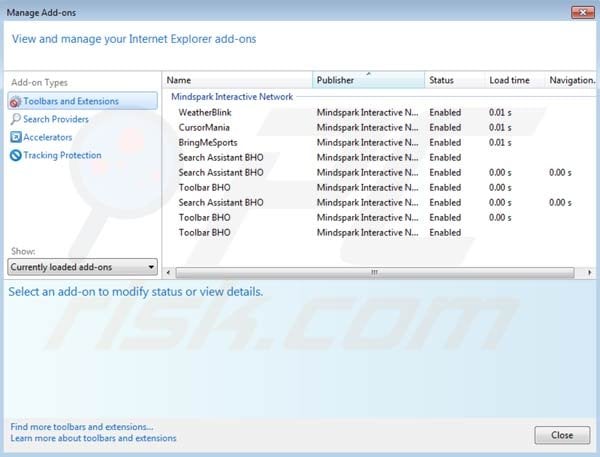Close Manage Add-ons window with X
This screenshot has width=600, height=457.
[583, 13]
